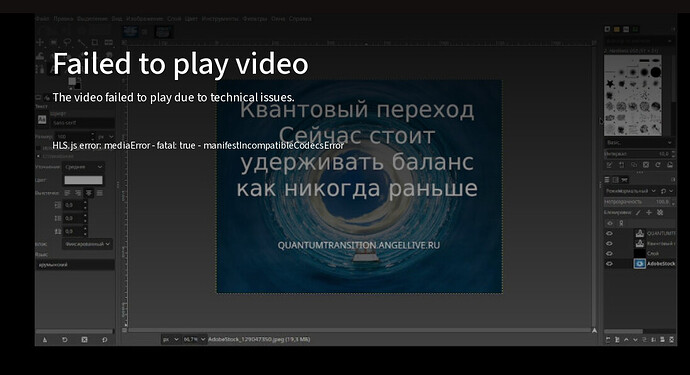Click the delete tool preset icon
Screen dimensions: 690x375
pos(84,340)
